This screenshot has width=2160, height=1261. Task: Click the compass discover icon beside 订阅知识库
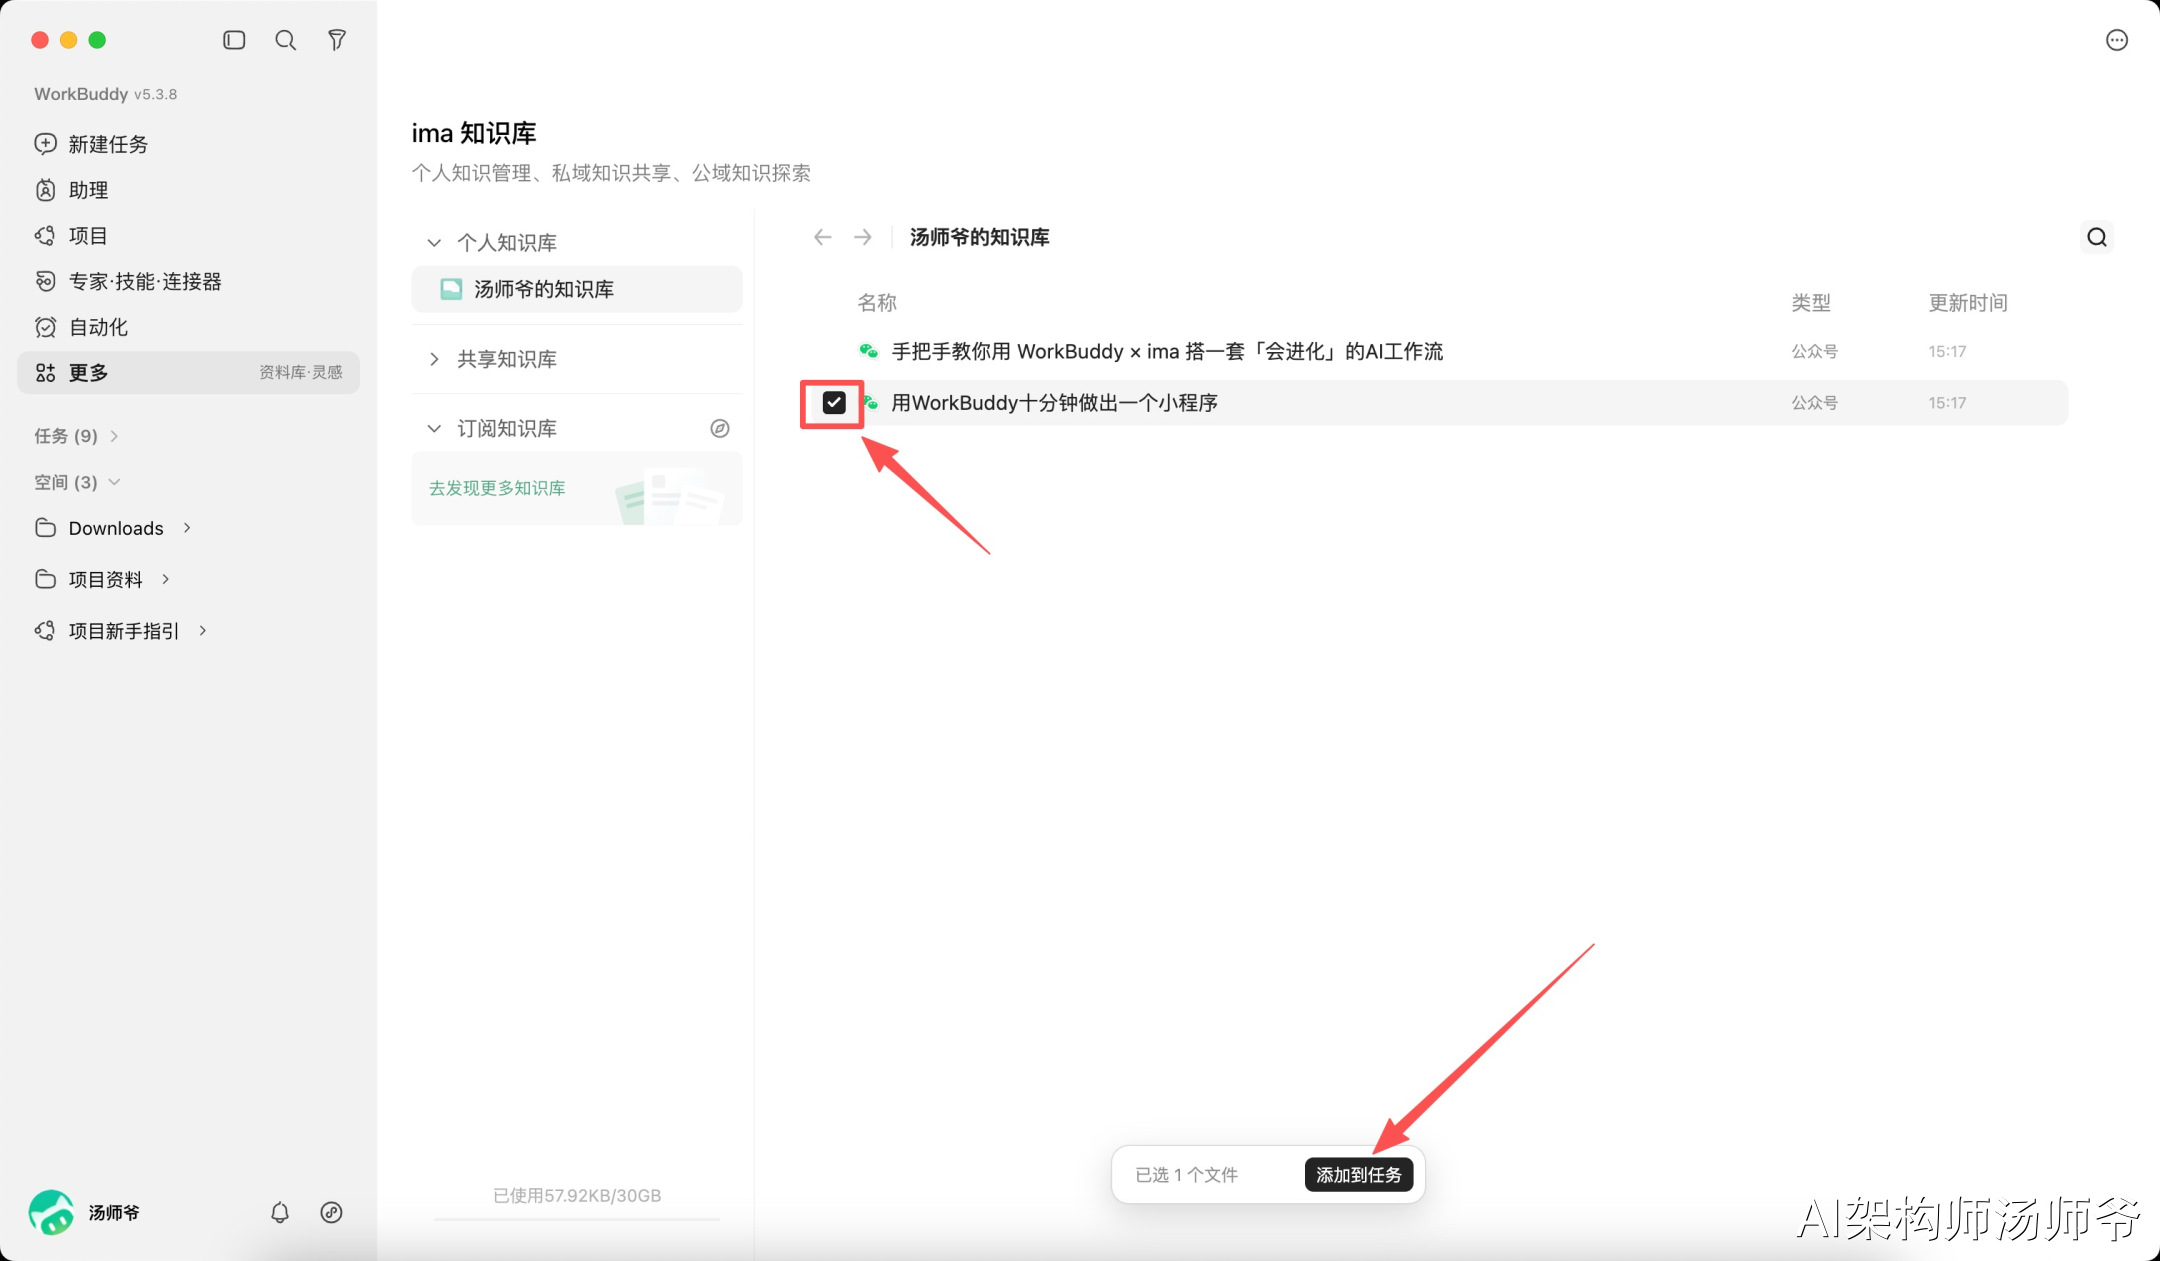click(x=720, y=428)
